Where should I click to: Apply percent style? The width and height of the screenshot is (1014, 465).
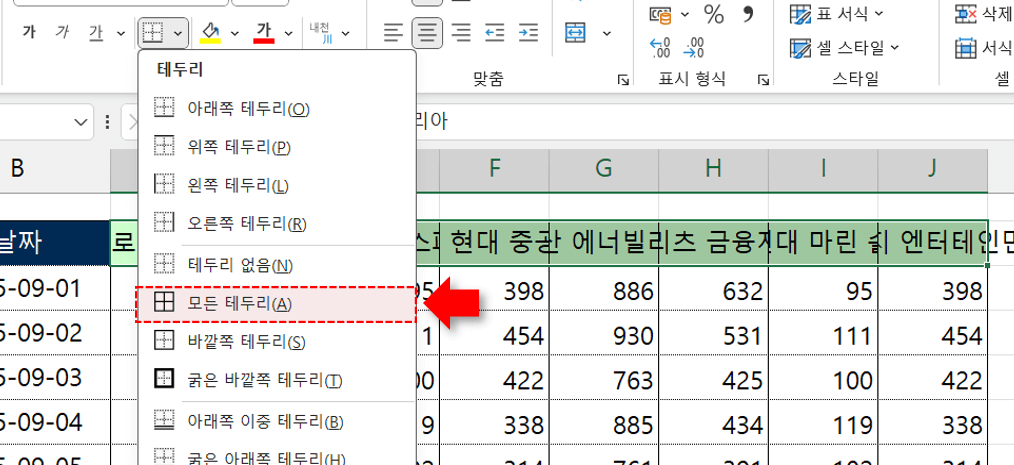point(714,14)
